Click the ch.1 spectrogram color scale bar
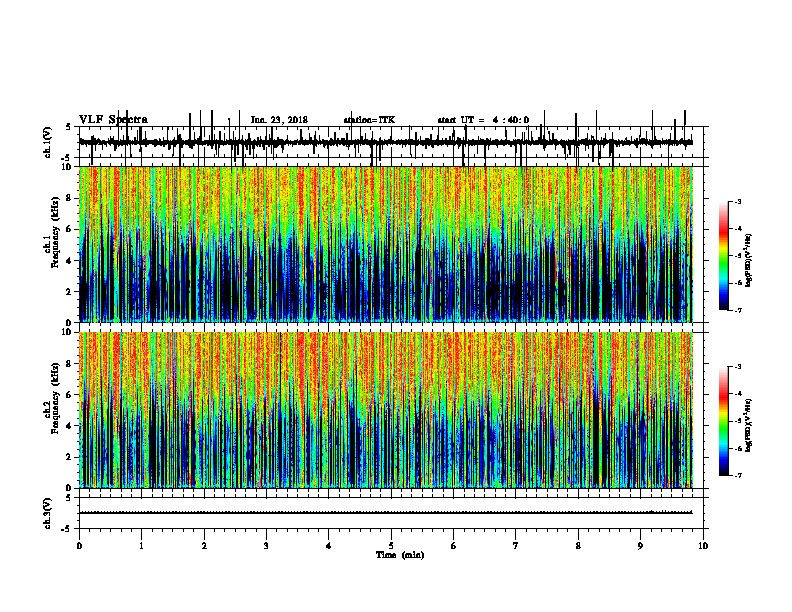The height and width of the screenshot is (612, 792). pos(723,256)
